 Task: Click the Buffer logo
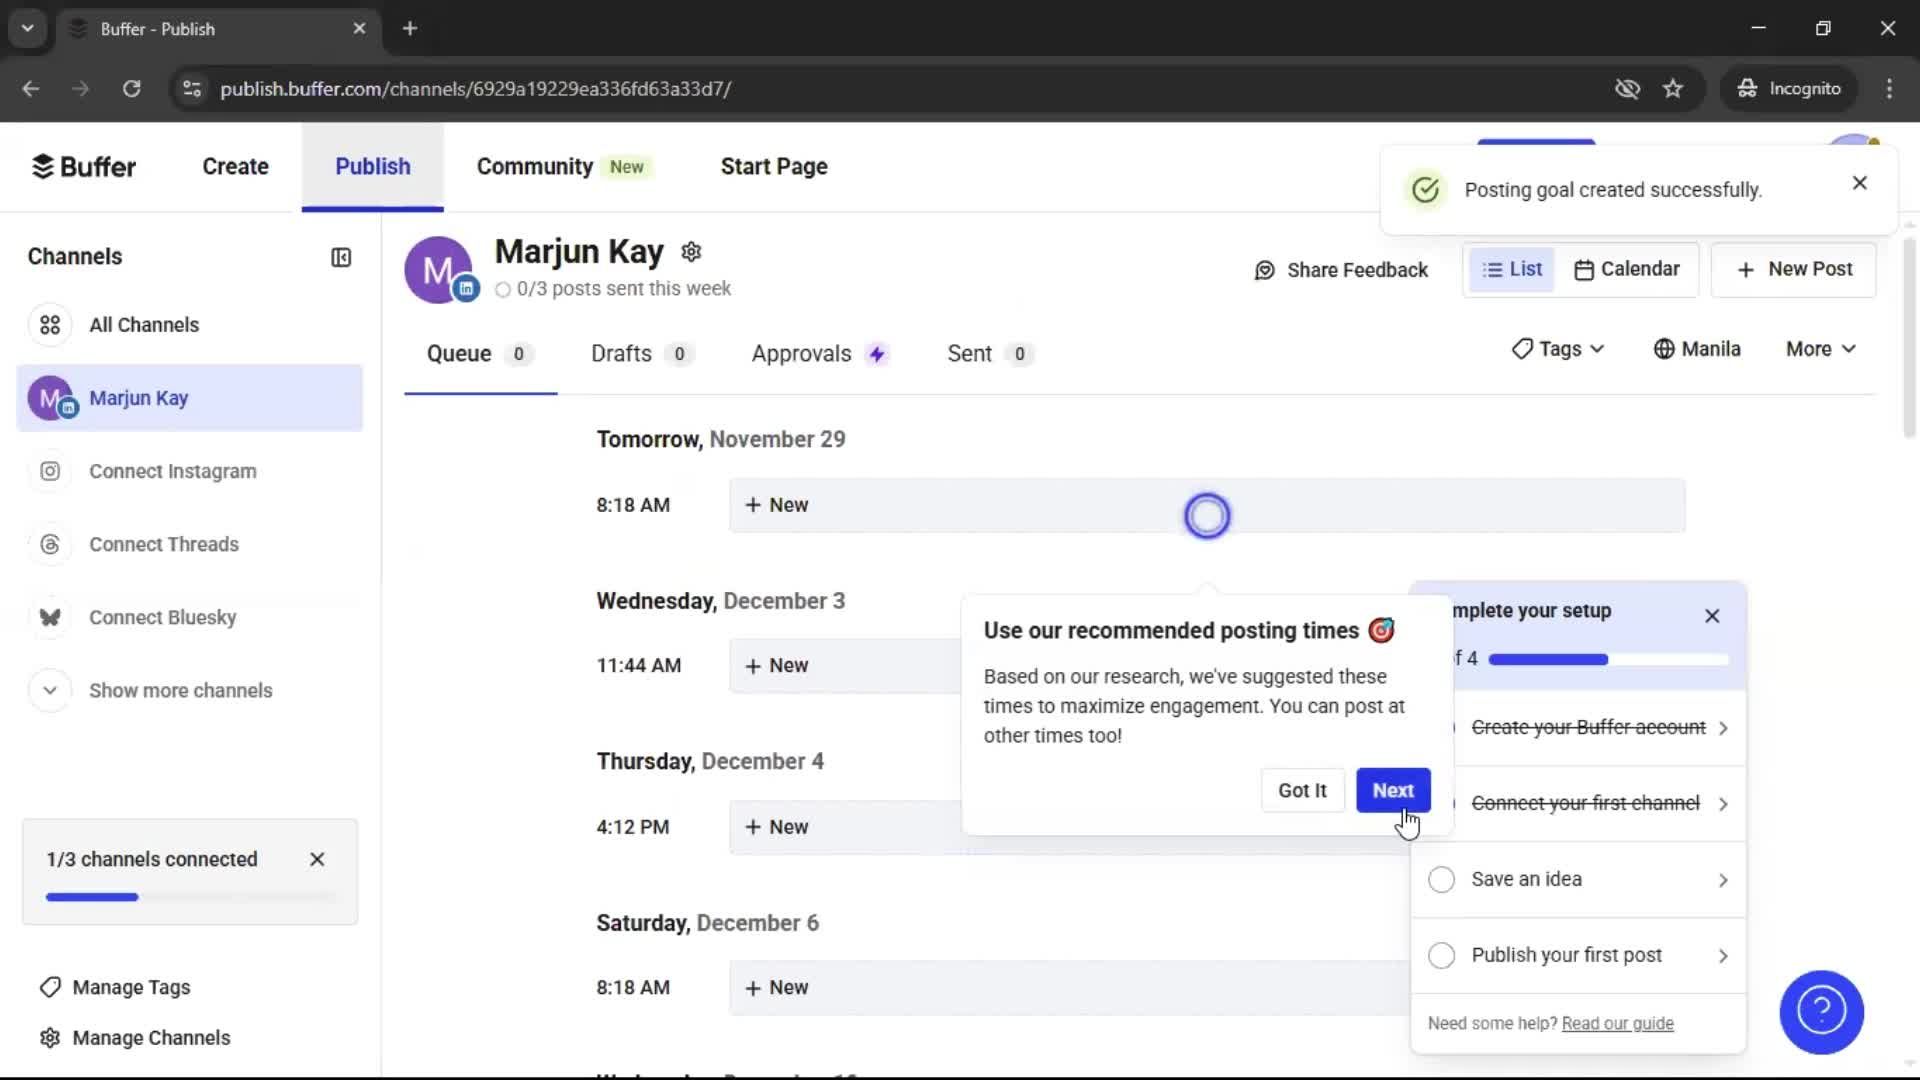point(84,166)
